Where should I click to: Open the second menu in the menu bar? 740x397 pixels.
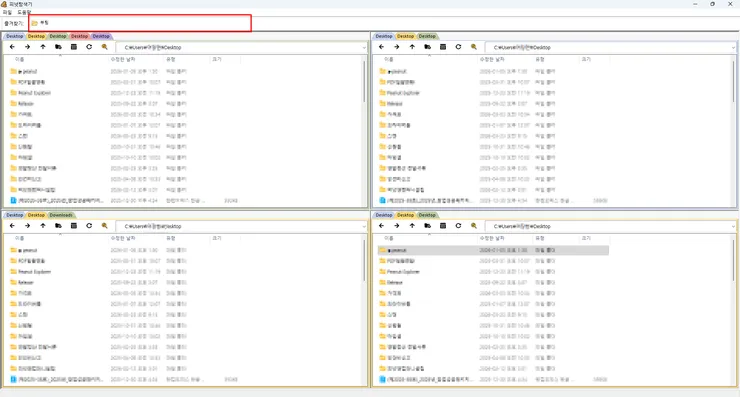pyautogui.click(x=24, y=12)
